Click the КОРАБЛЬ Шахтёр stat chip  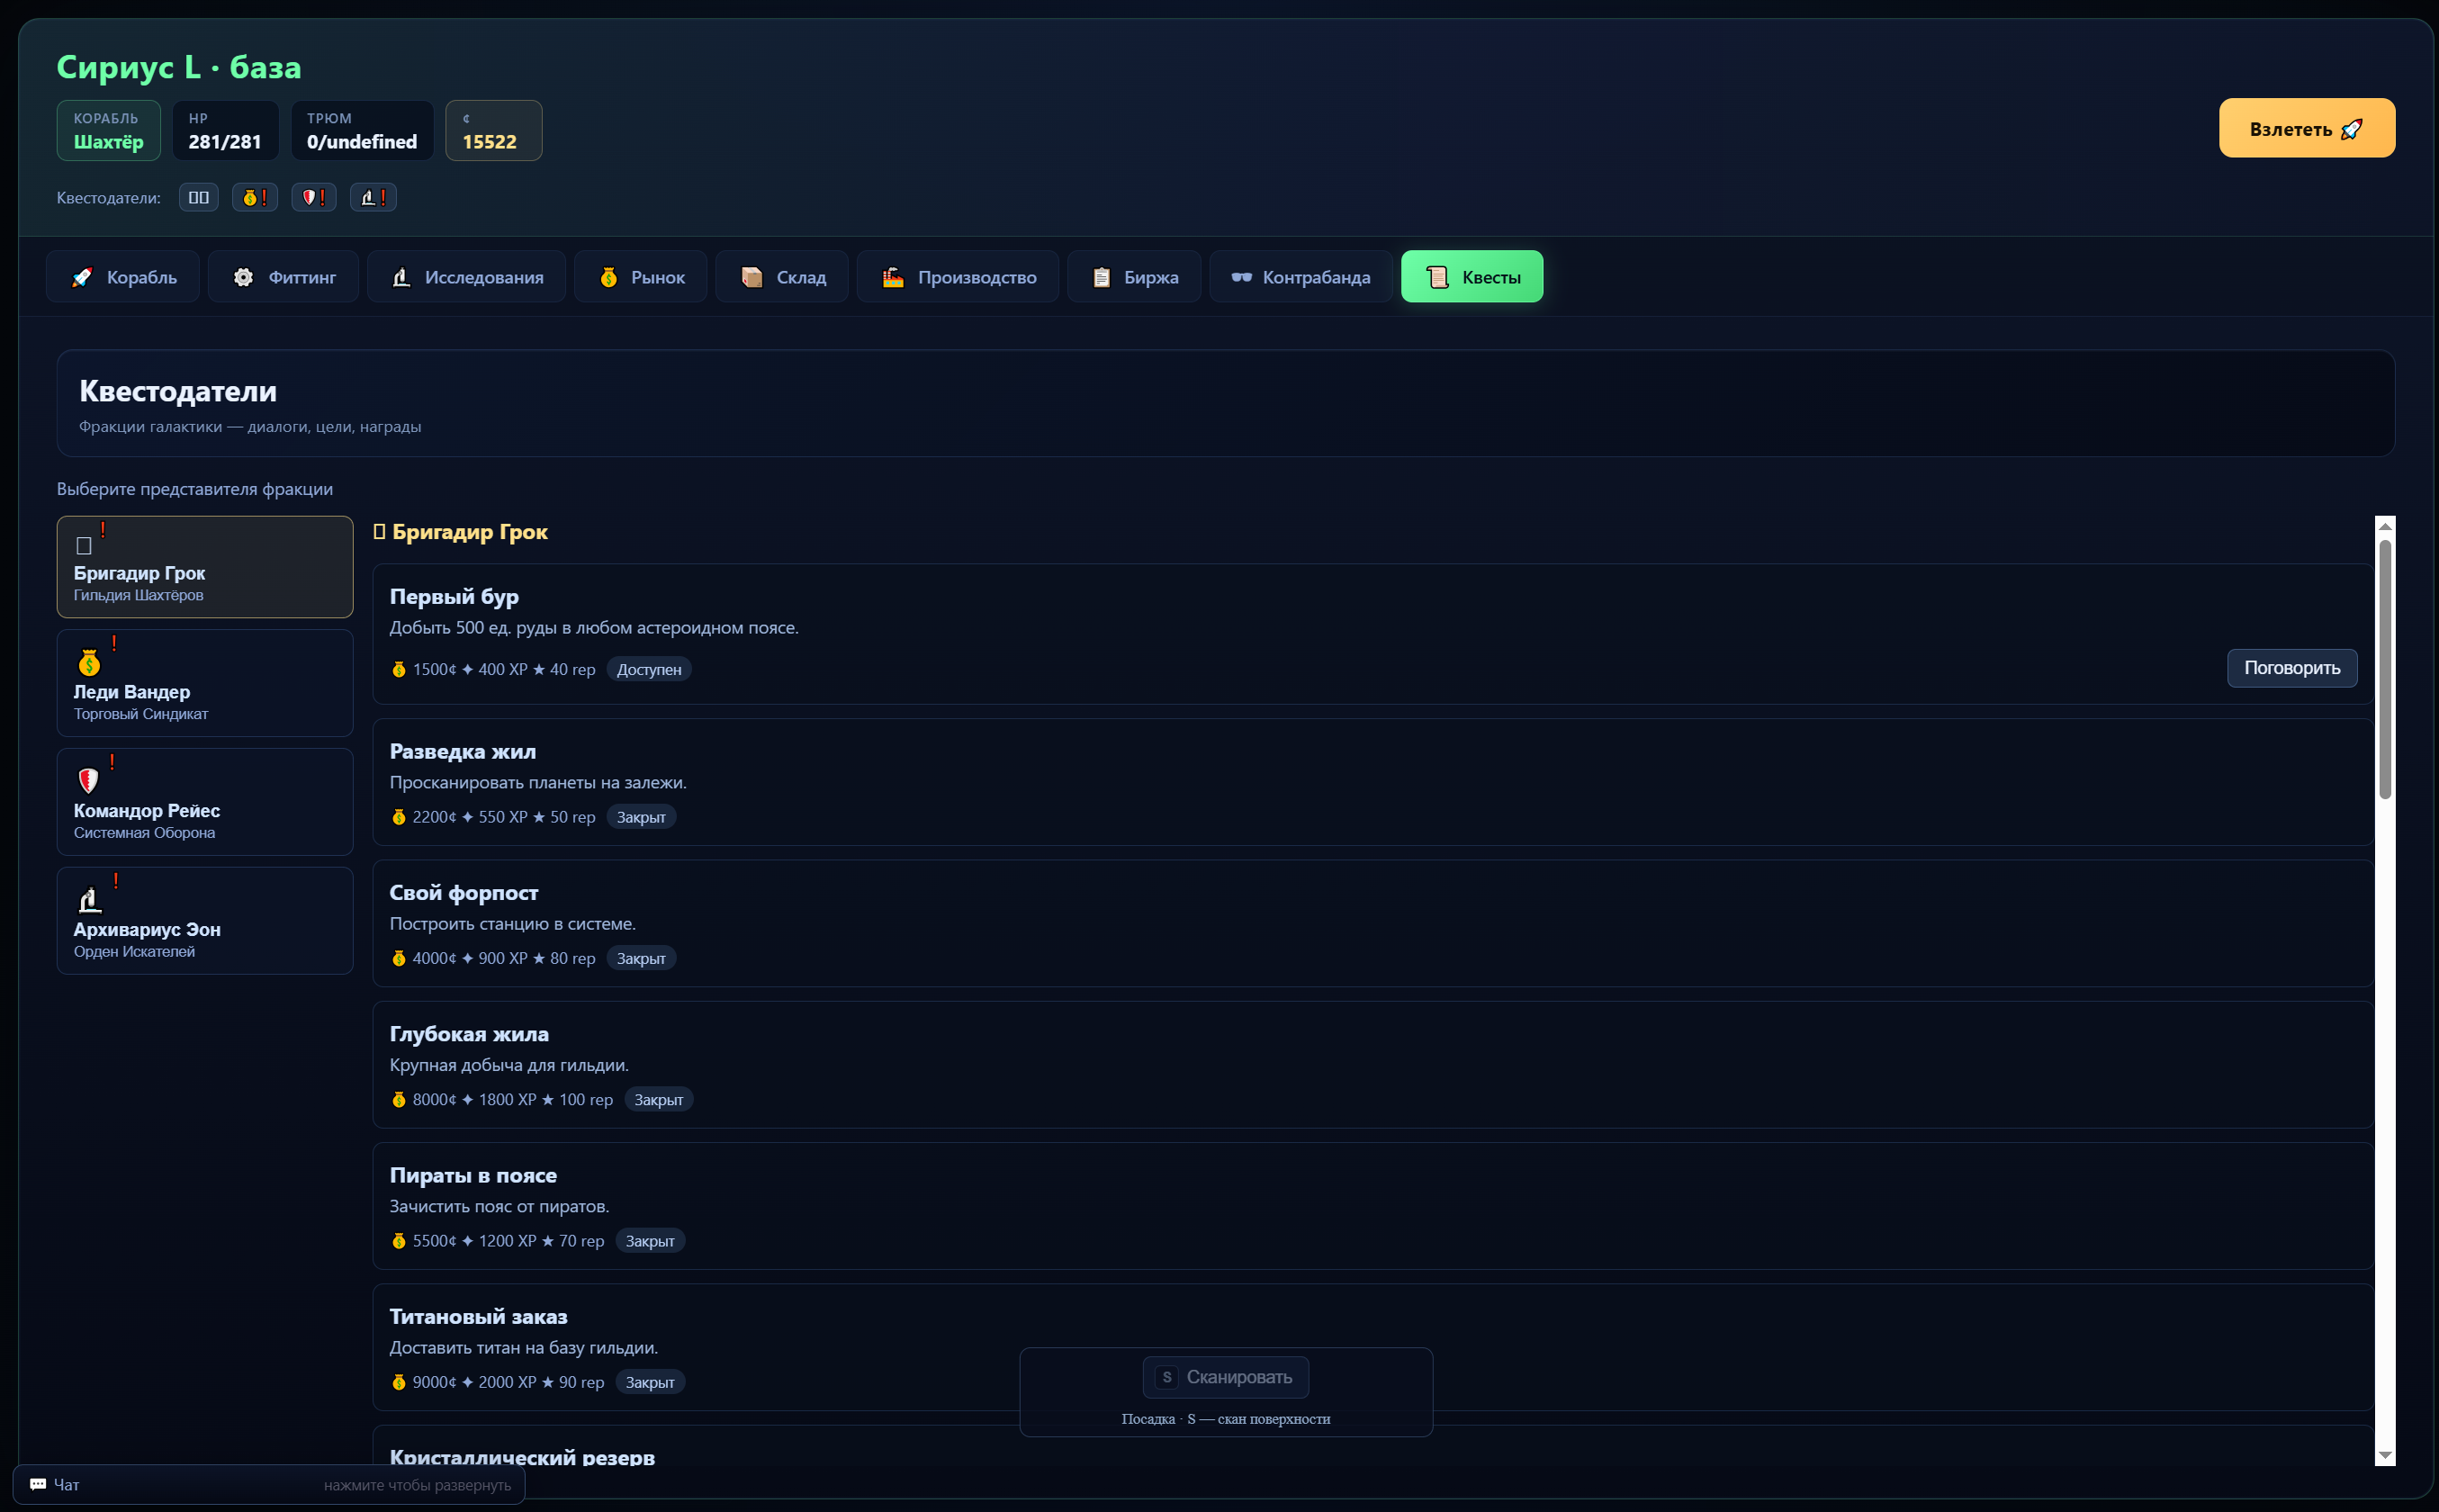tap(109, 130)
